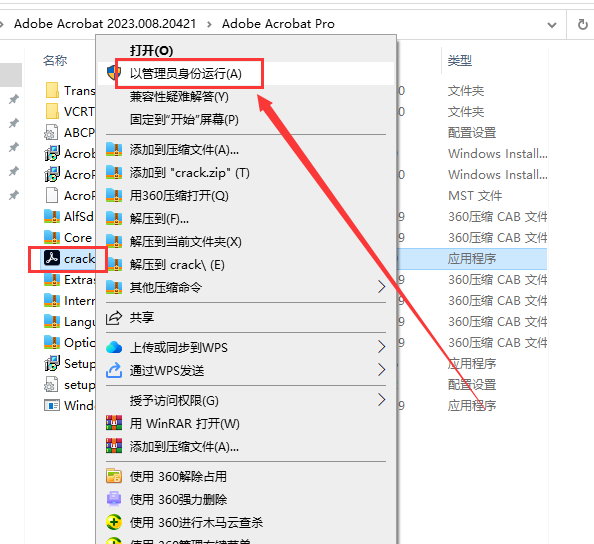Click the Wind application file icon
Image resolution: width=594 pixels, height=544 pixels.
tap(52, 405)
